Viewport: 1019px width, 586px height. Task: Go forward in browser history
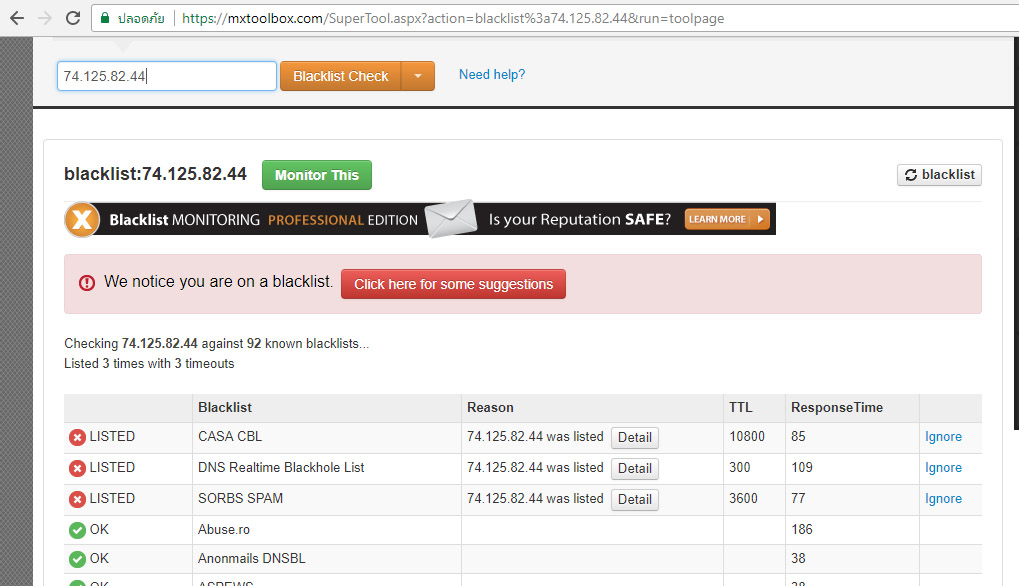(45, 18)
